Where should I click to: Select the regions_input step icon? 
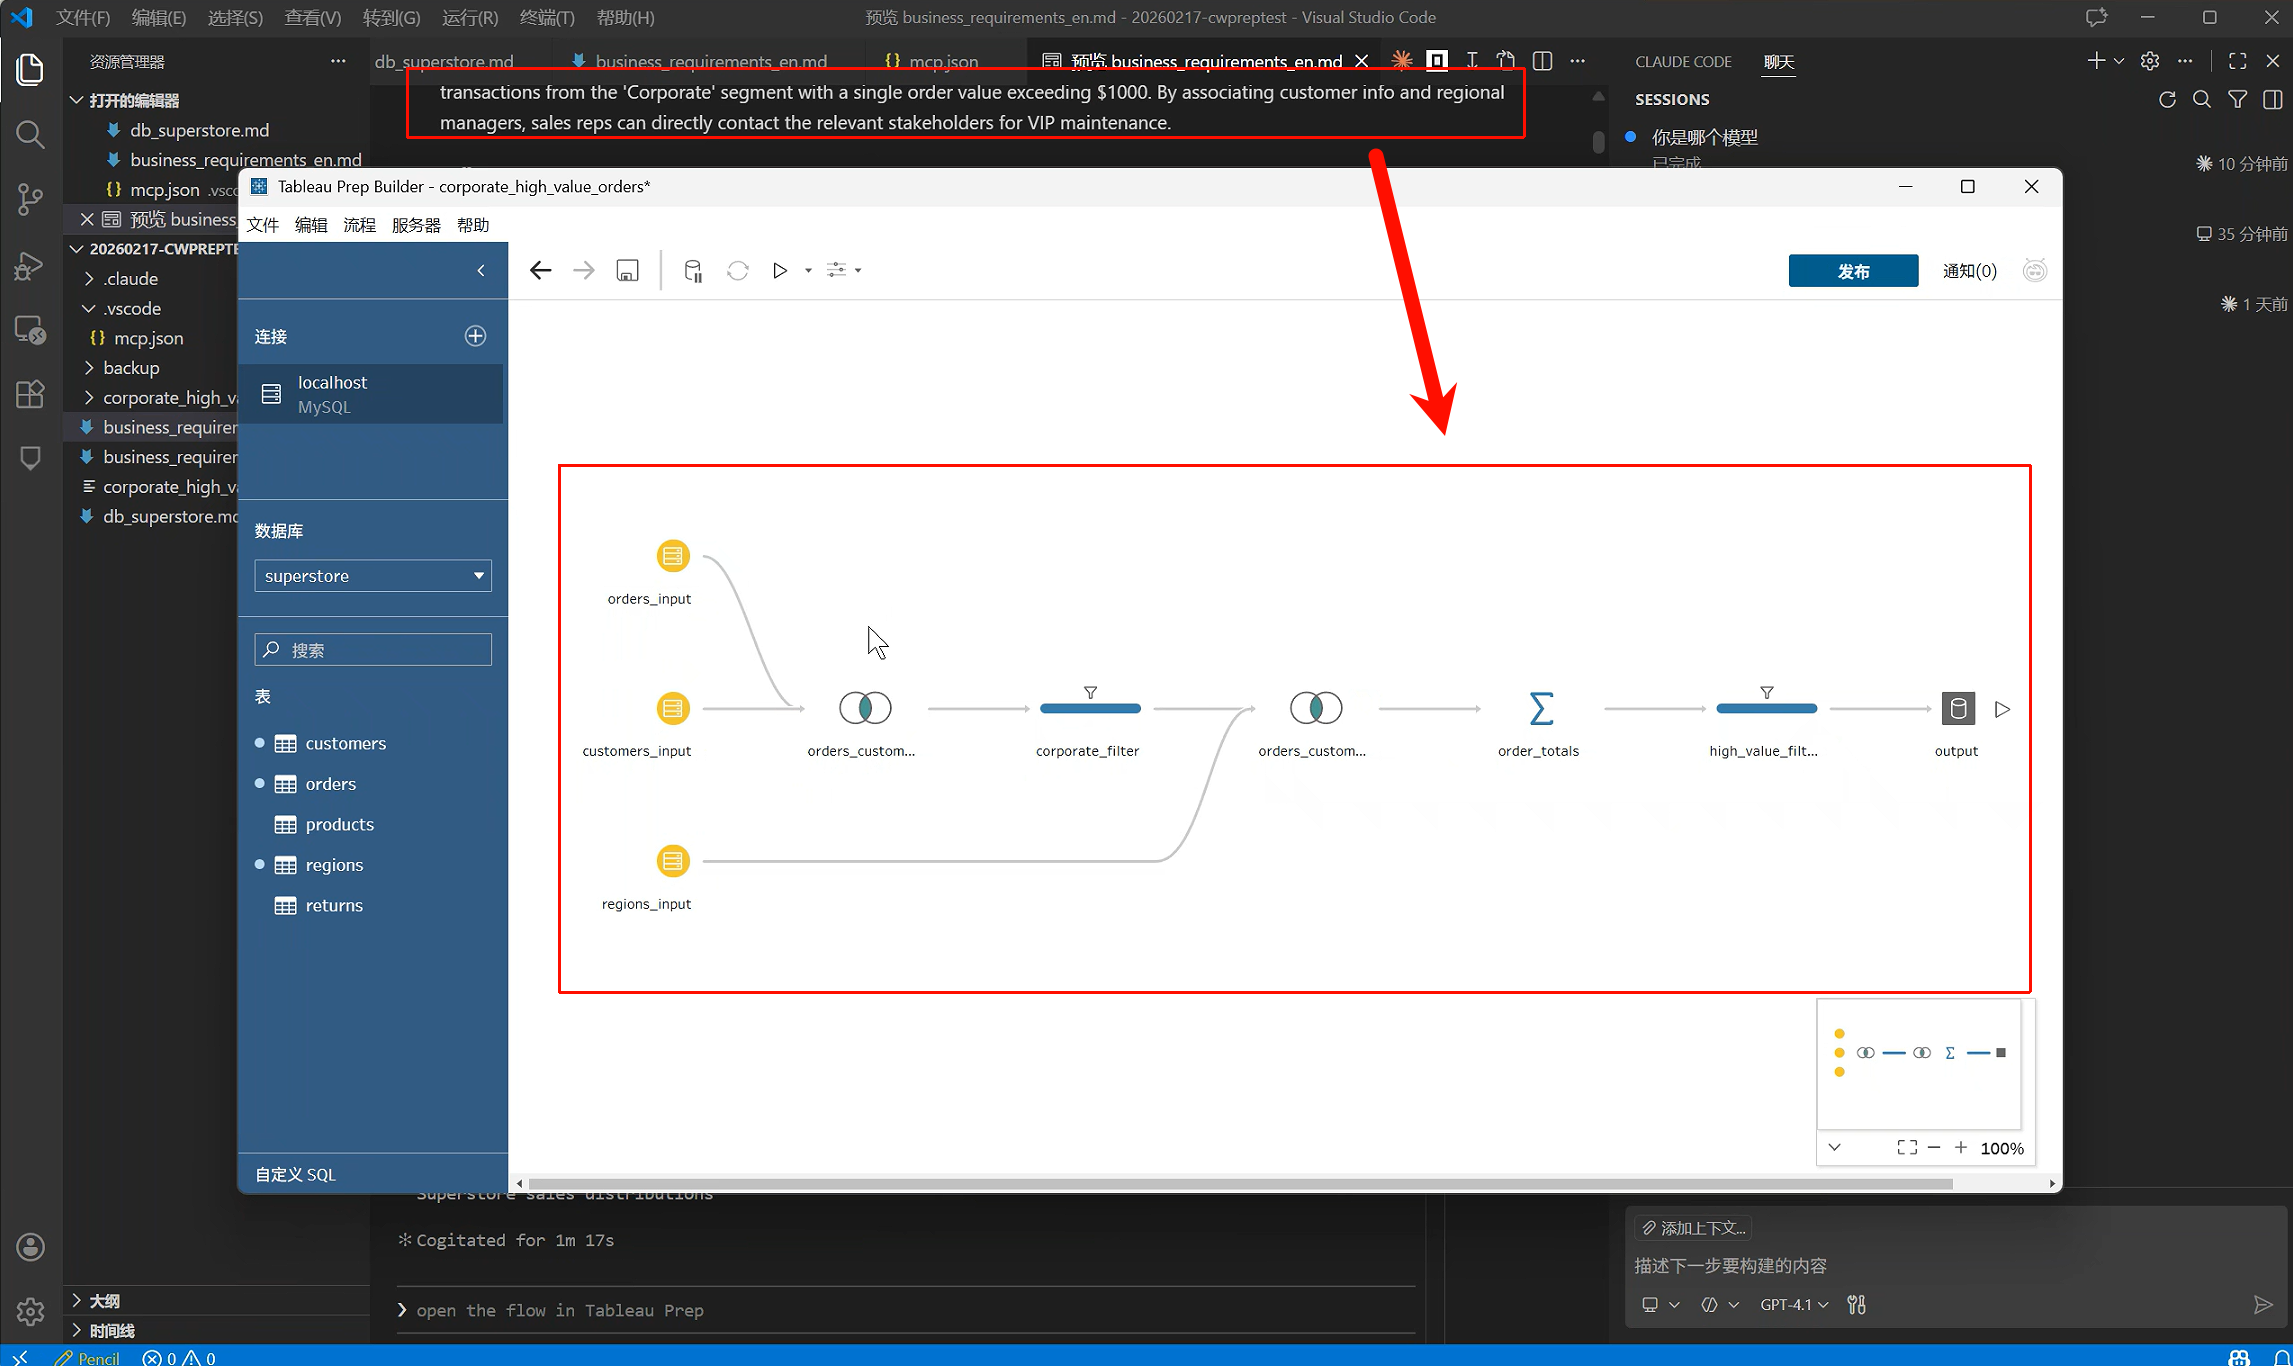673,861
